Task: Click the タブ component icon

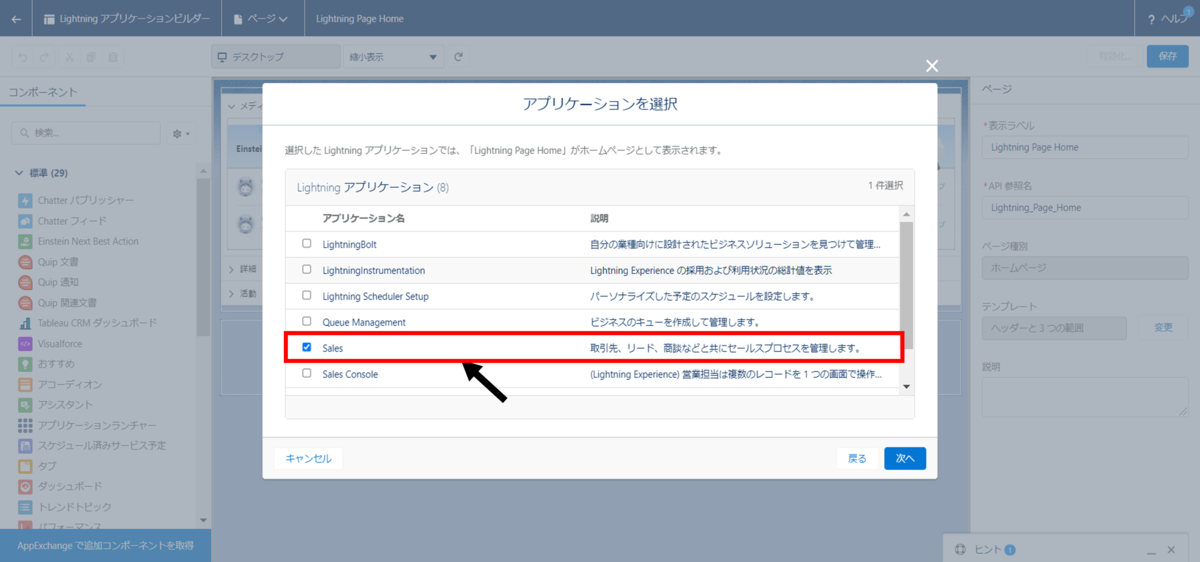Action: 25,466
